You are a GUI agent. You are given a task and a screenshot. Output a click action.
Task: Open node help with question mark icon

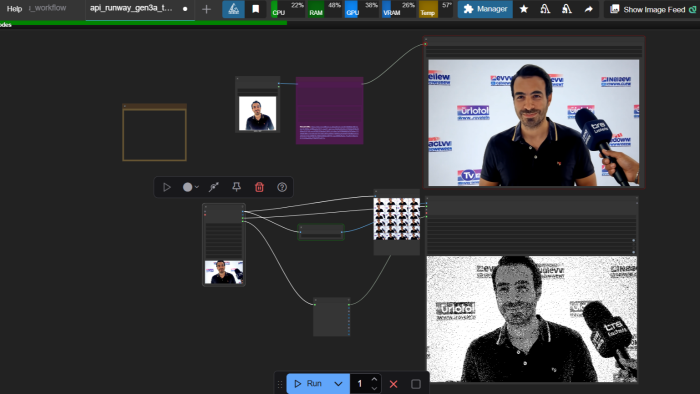coord(282,187)
